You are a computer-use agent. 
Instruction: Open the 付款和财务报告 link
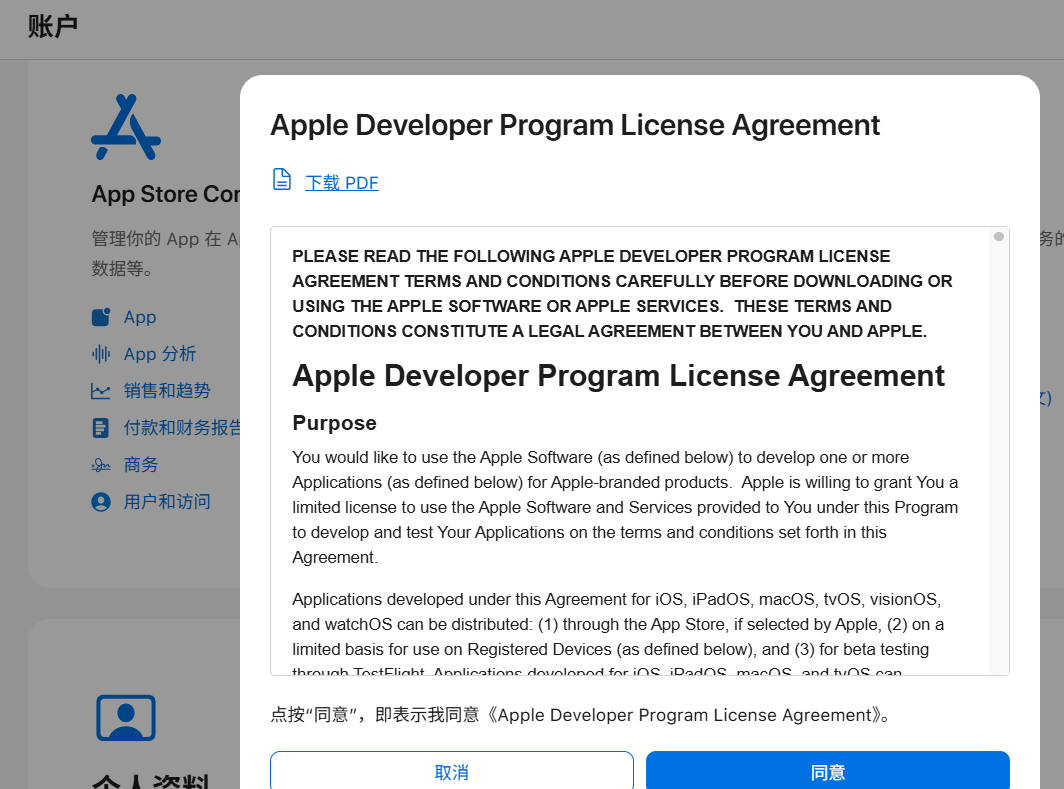coord(182,427)
